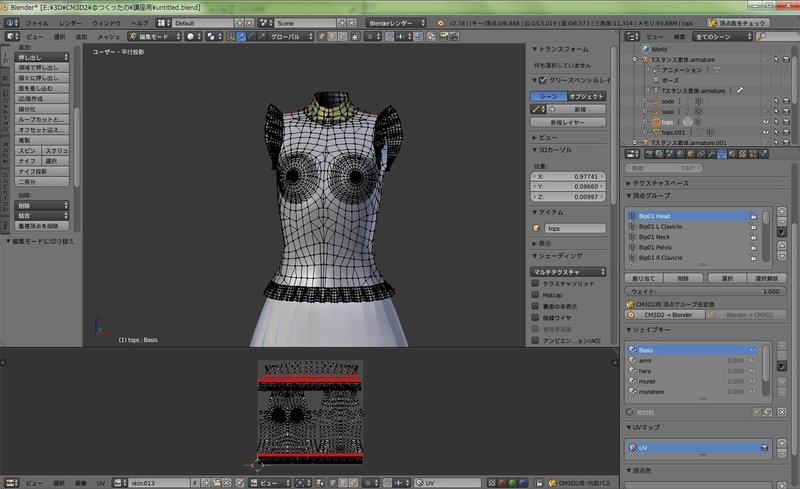800x489 pixels.
Task: Click the 頂点数をチェック button
Action: pyautogui.click(x=738, y=23)
